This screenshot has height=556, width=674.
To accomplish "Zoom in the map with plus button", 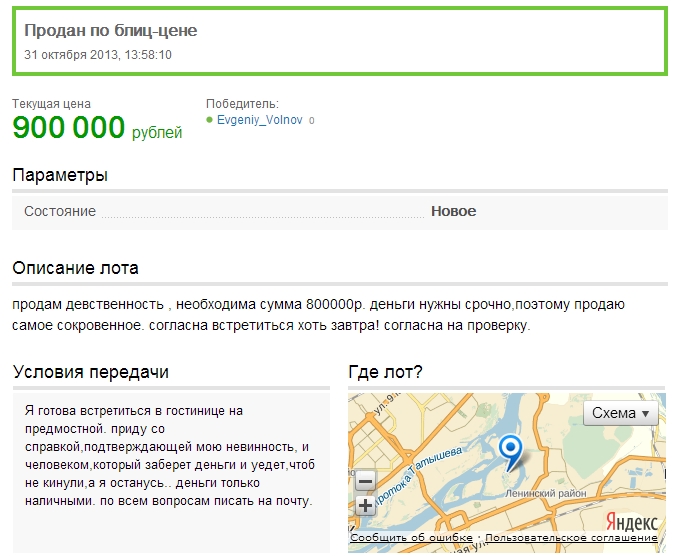I will (x=365, y=505).
